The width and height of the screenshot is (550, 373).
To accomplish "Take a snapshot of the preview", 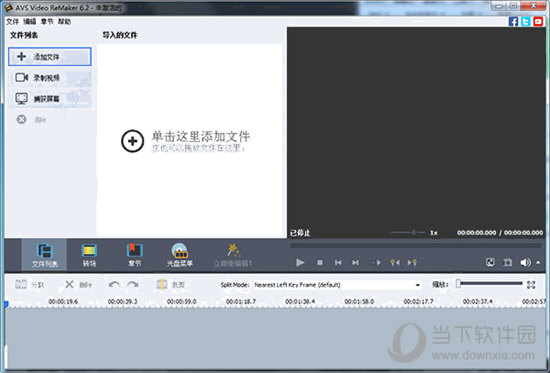I will tap(507, 262).
